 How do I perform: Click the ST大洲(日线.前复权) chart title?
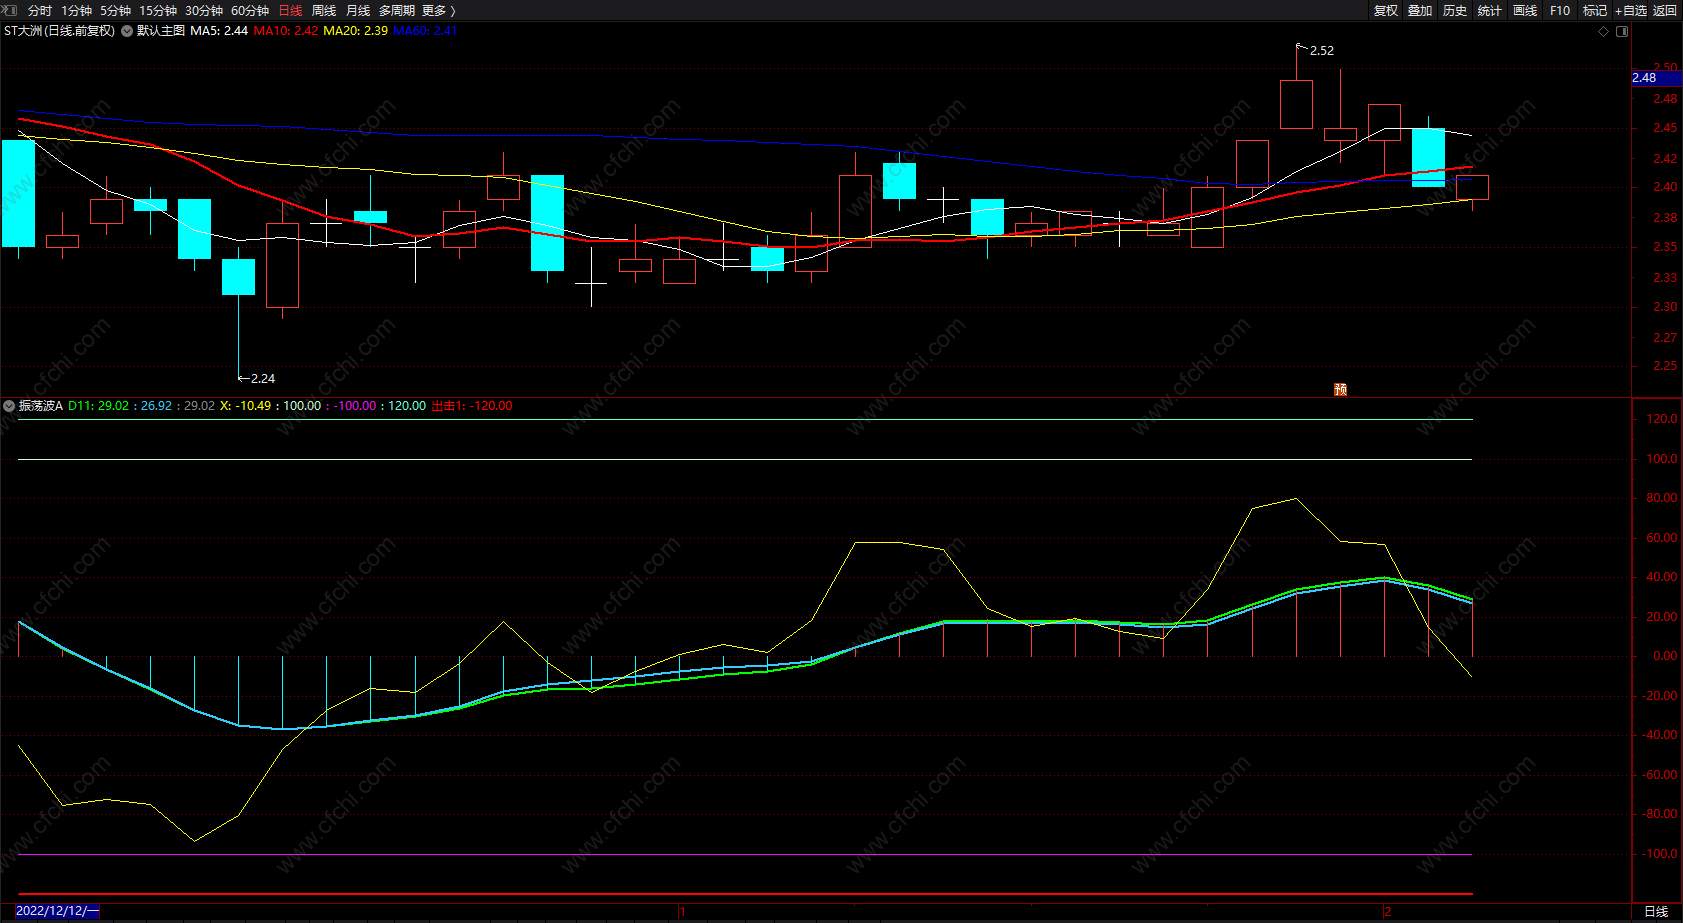pyautogui.click(x=59, y=31)
